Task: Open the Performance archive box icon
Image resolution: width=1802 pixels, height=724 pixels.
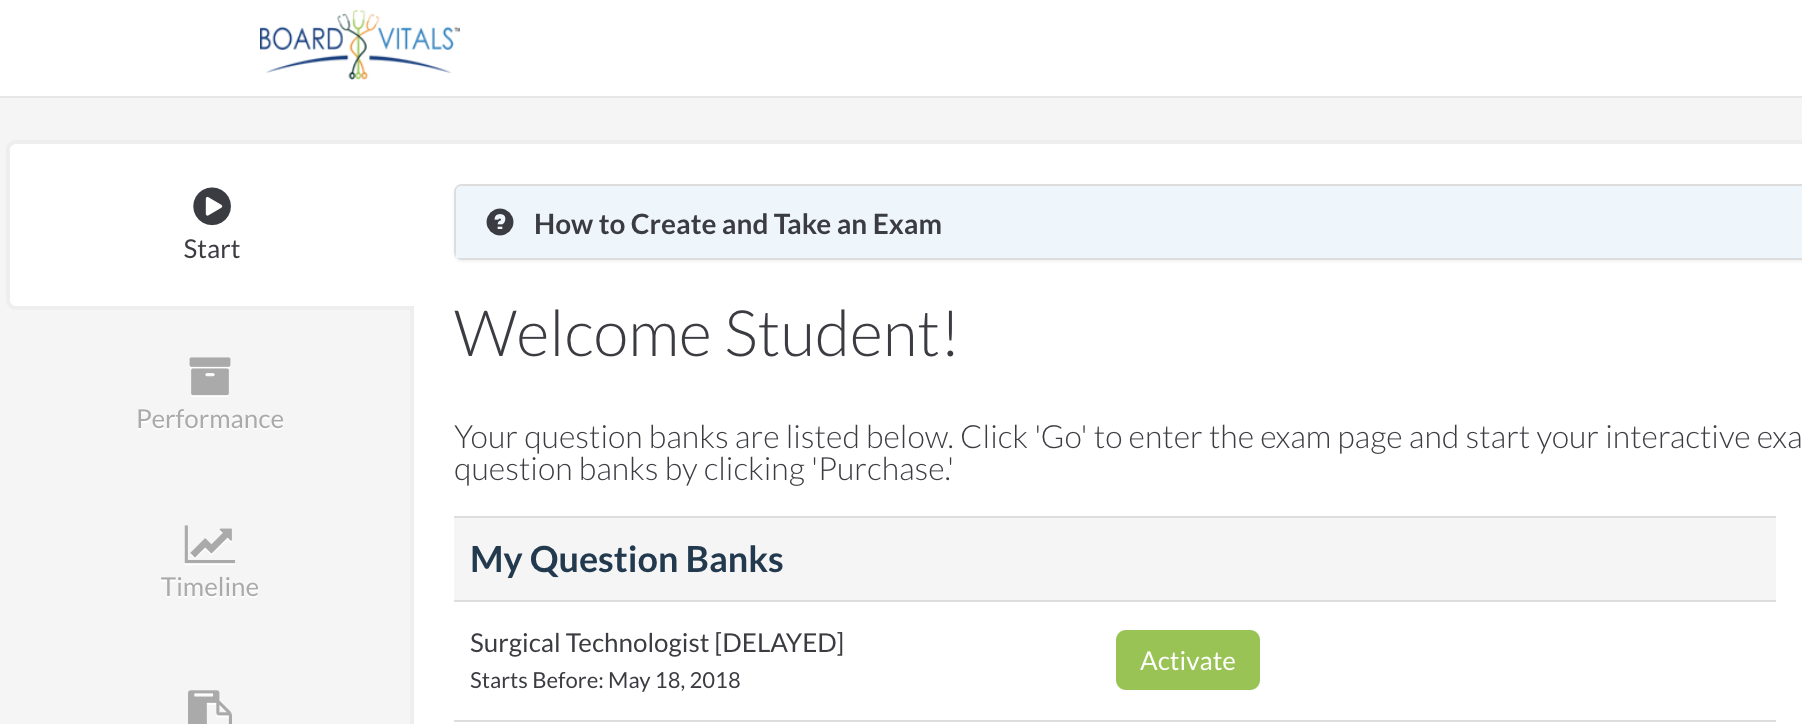Action: click(x=210, y=376)
